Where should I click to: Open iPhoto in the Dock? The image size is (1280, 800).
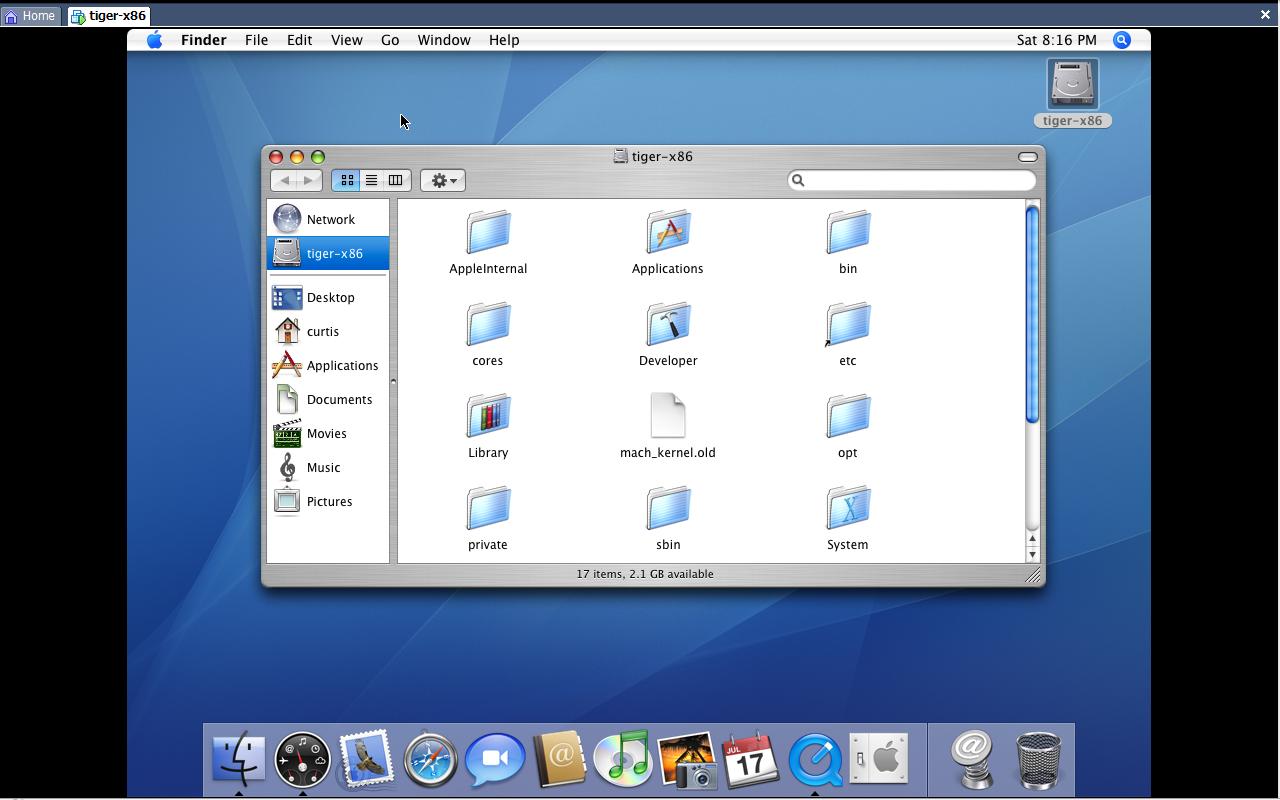687,760
